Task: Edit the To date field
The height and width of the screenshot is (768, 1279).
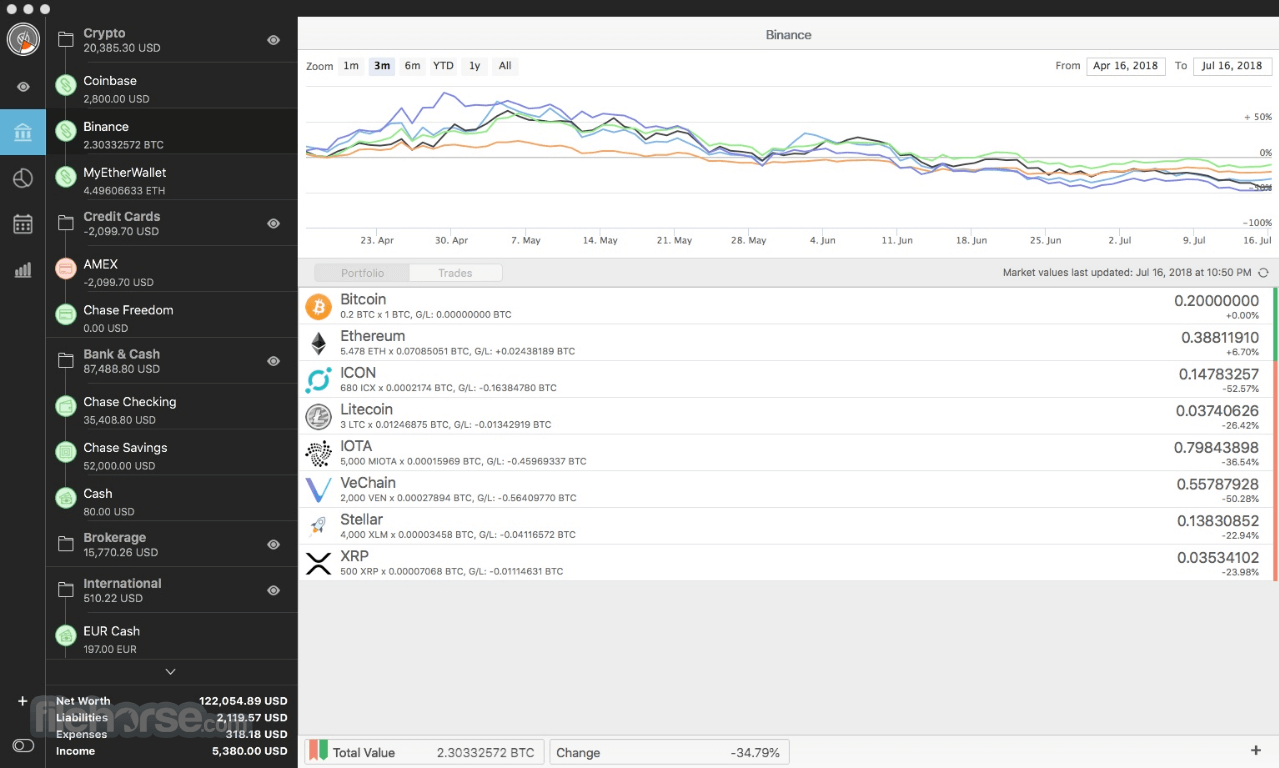Action: (1232, 66)
